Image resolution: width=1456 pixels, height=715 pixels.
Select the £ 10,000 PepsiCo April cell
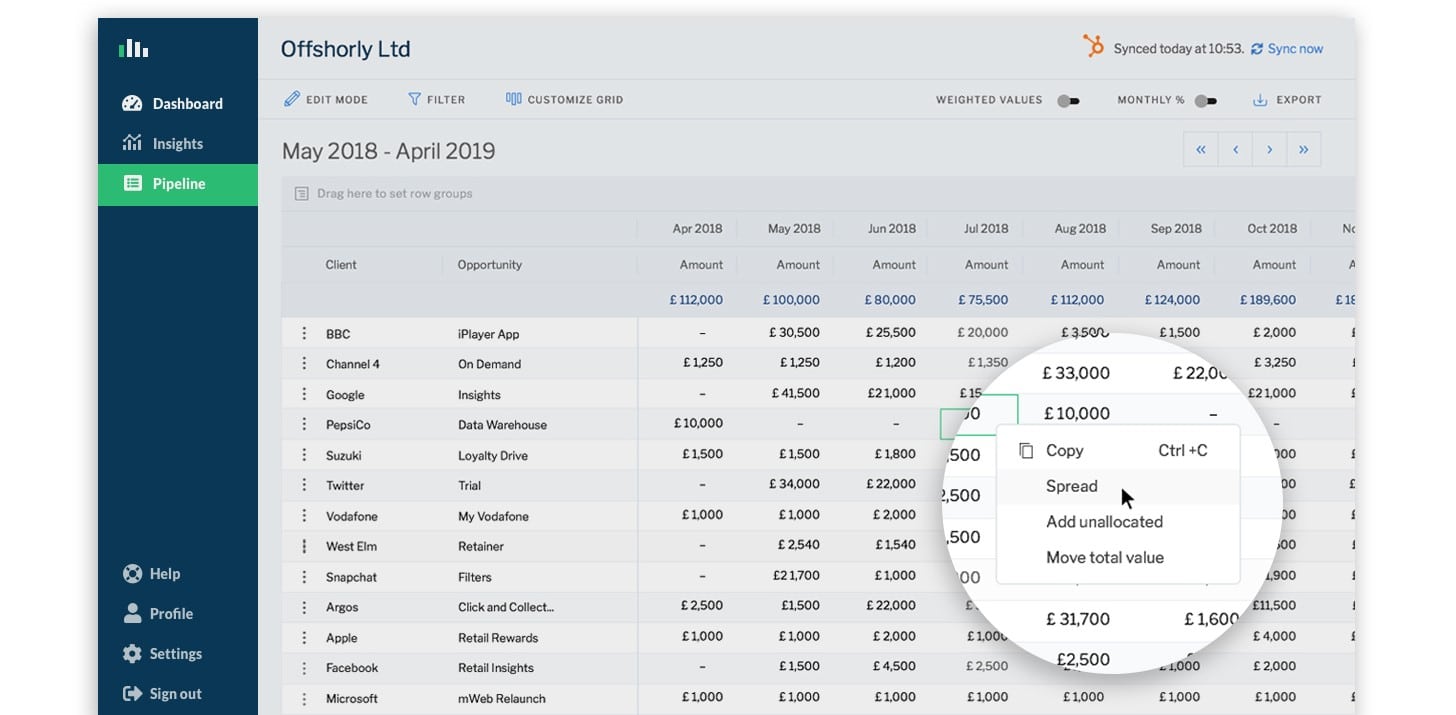[698, 424]
